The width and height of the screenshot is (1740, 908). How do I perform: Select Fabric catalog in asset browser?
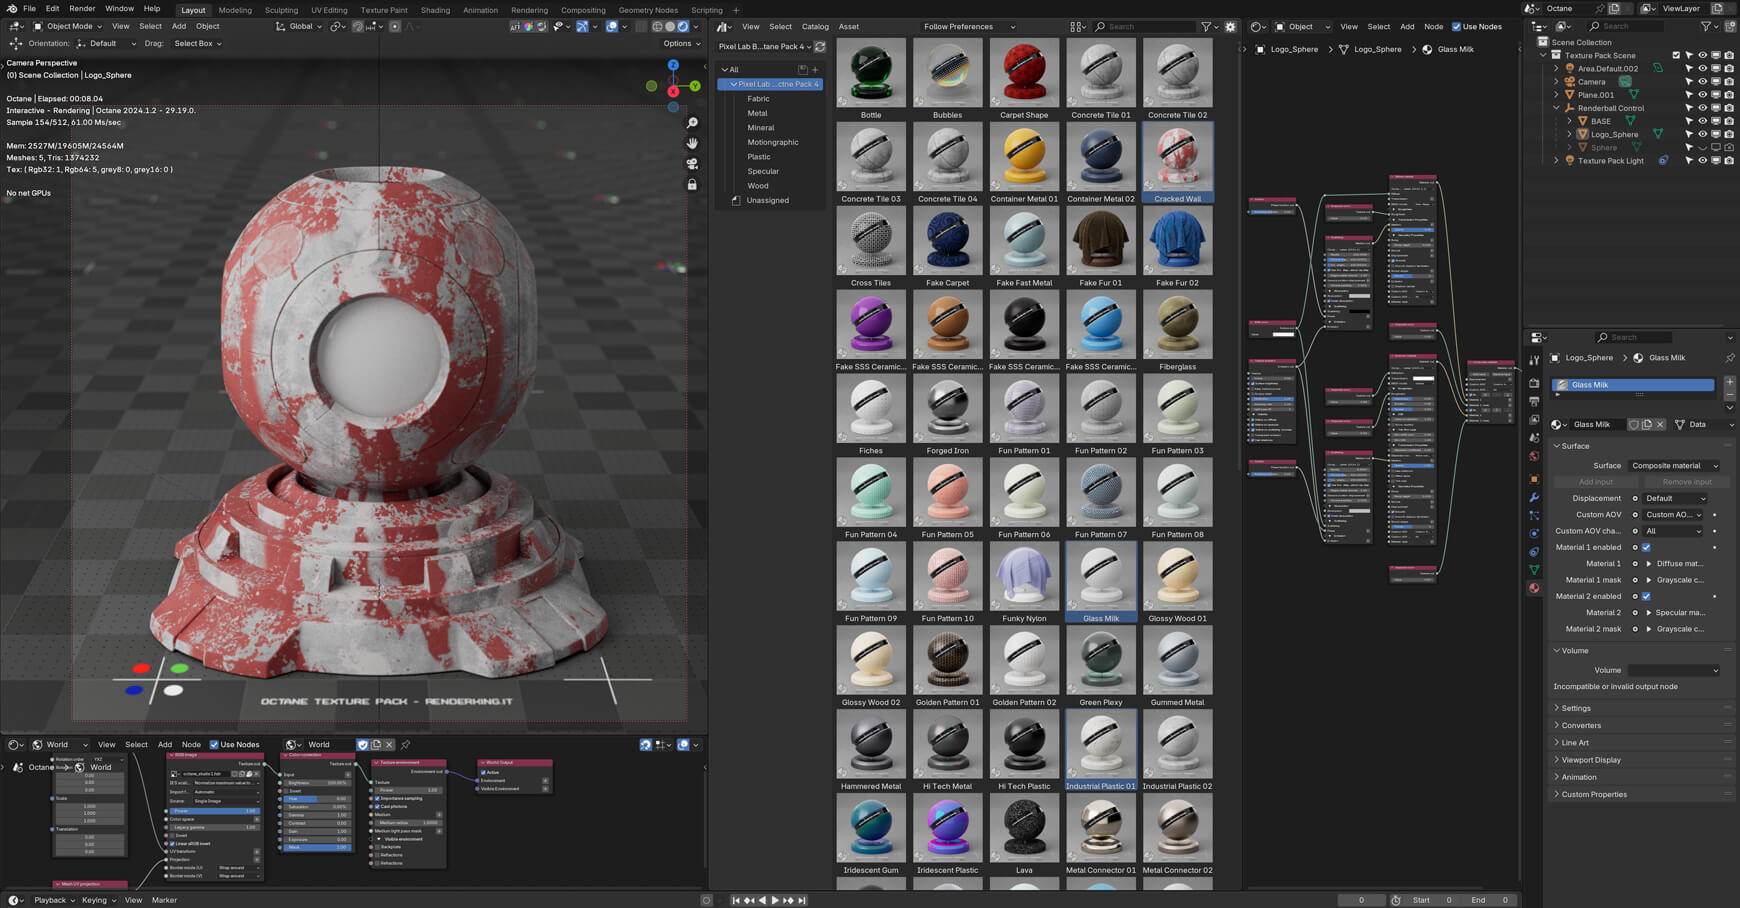[759, 99]
